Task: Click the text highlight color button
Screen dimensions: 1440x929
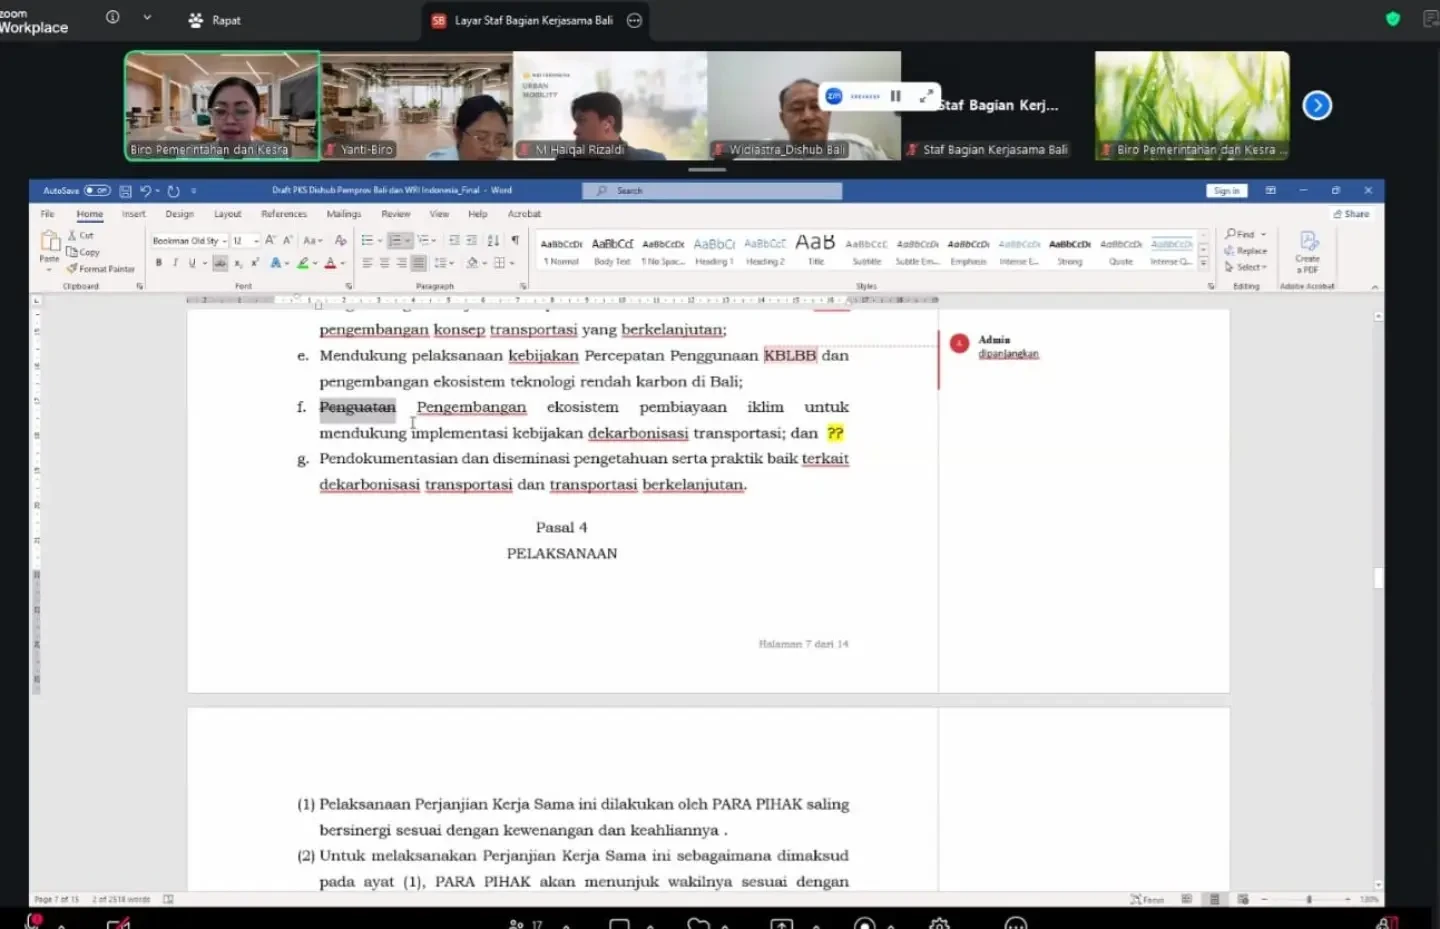Action: coord(302,263)
